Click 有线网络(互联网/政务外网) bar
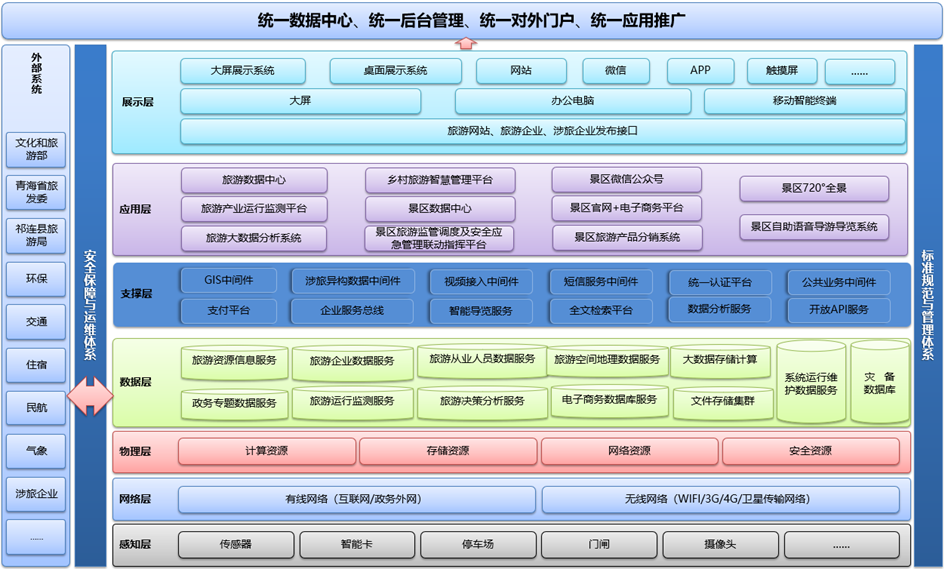This screenshot has width=945, height=569. (x=357, y=500)
